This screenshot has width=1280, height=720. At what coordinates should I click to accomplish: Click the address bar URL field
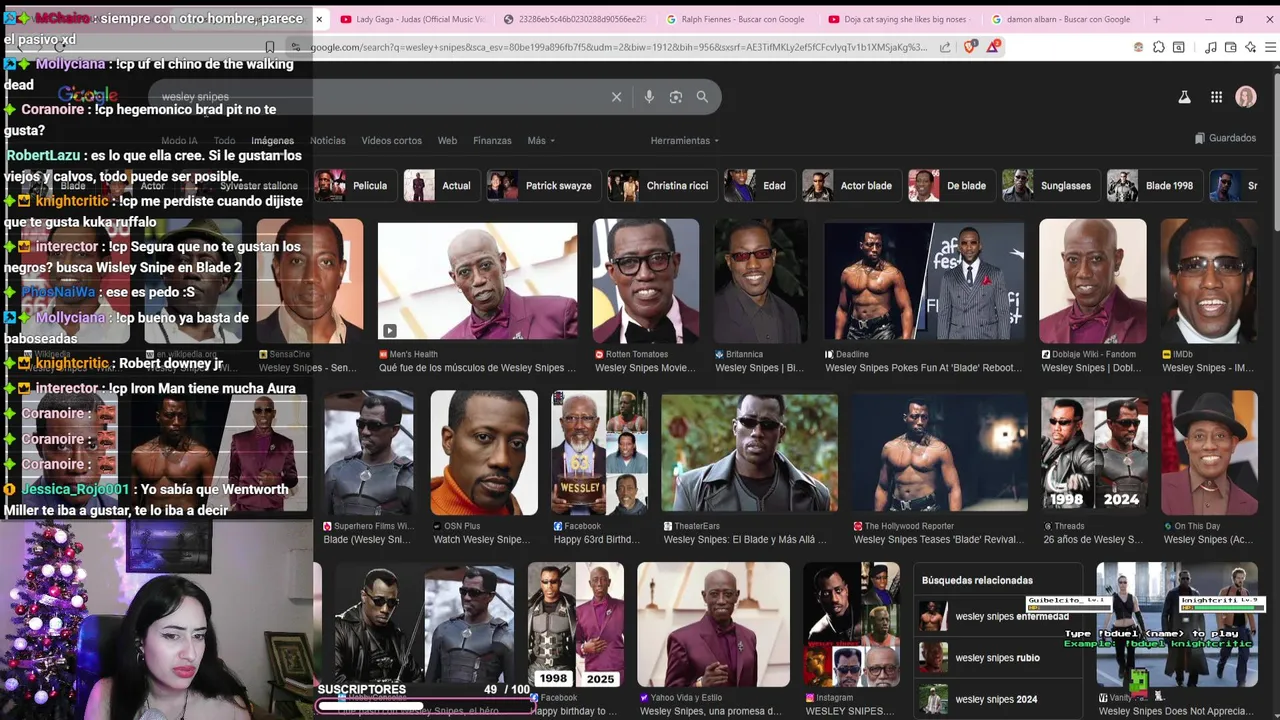tap(618, 47)
